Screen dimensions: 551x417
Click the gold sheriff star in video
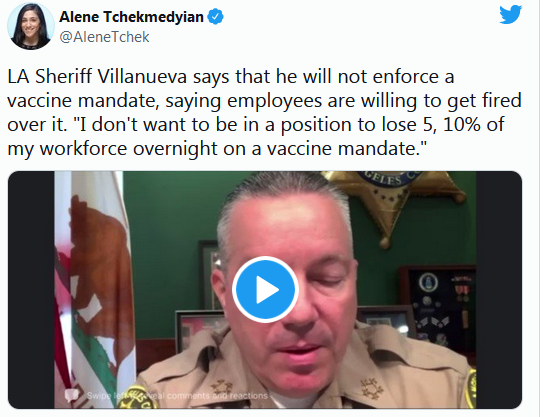click(x=397, y=202)
